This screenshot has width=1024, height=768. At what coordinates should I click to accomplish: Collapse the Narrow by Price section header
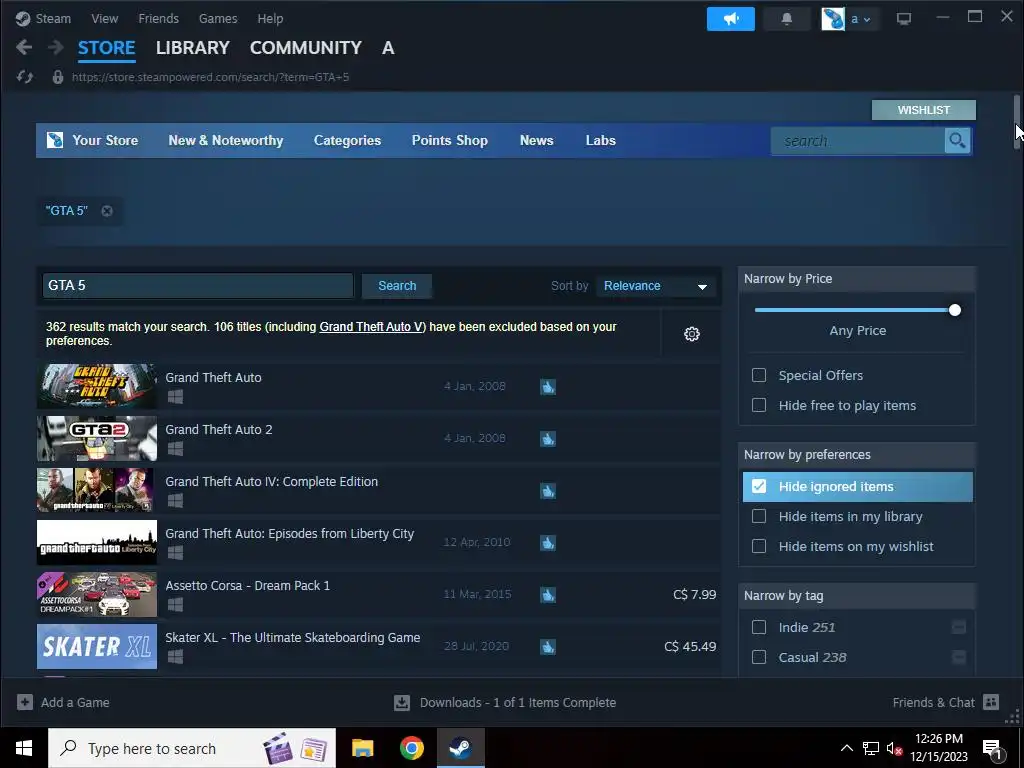(x=857, y=279)
